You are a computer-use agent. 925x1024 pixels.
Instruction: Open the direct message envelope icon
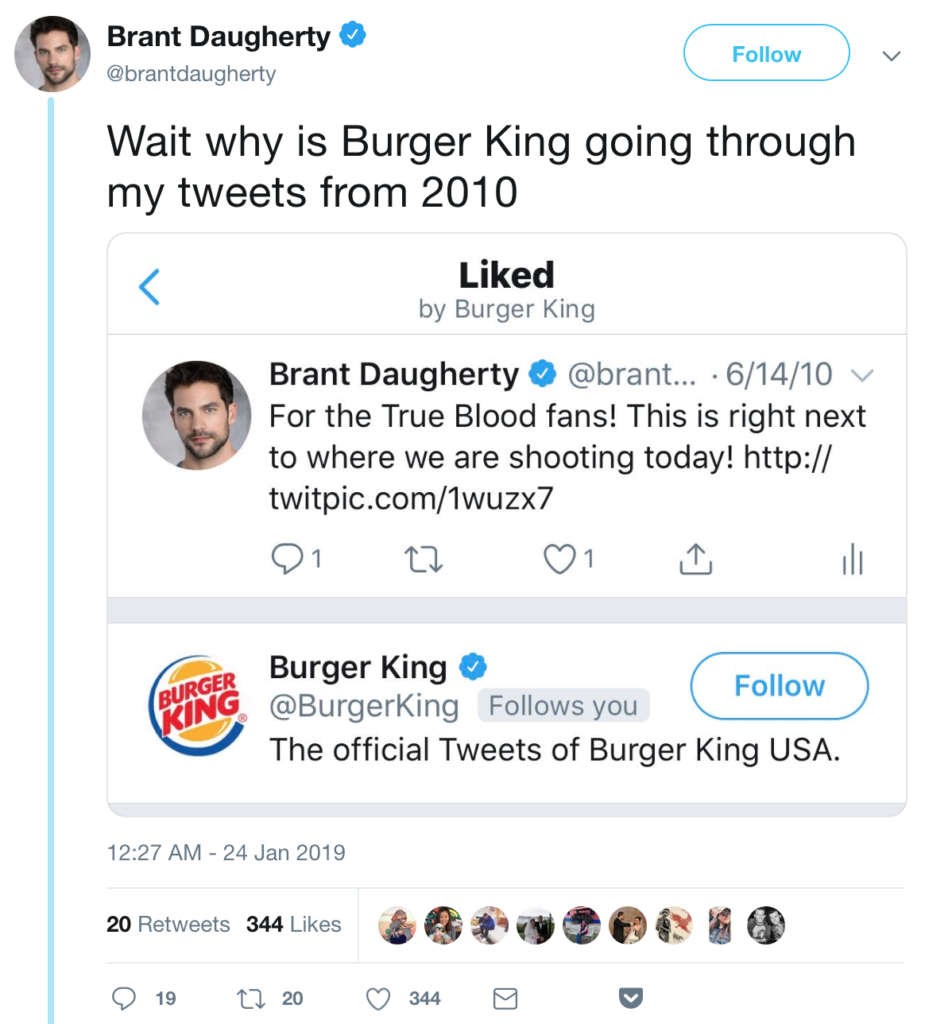pyautogui.click(x=505, y=999)
